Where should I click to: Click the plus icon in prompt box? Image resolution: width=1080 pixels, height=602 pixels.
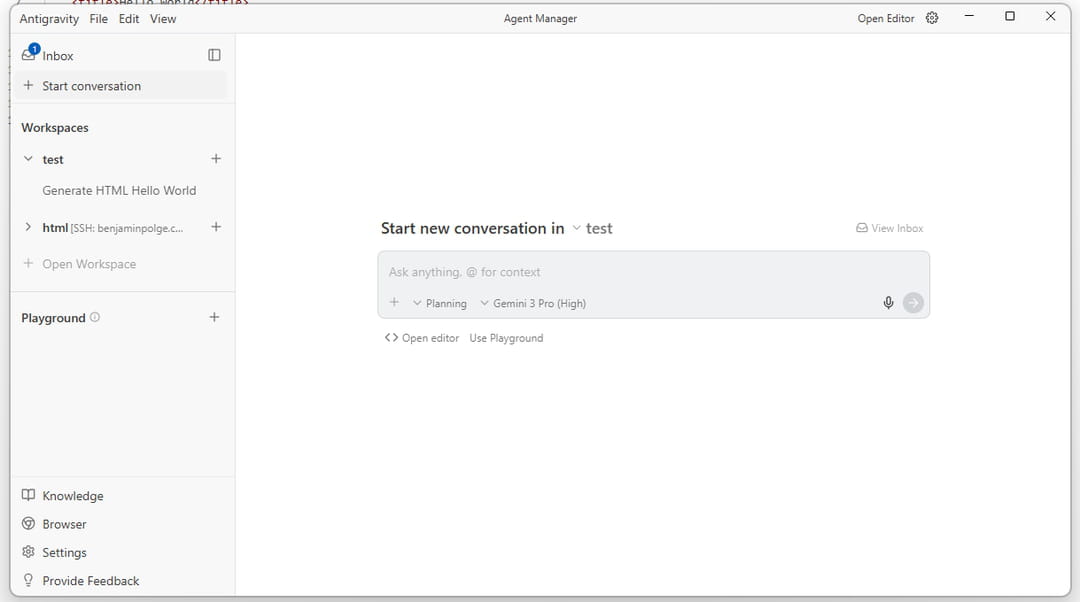click(394, 303)
